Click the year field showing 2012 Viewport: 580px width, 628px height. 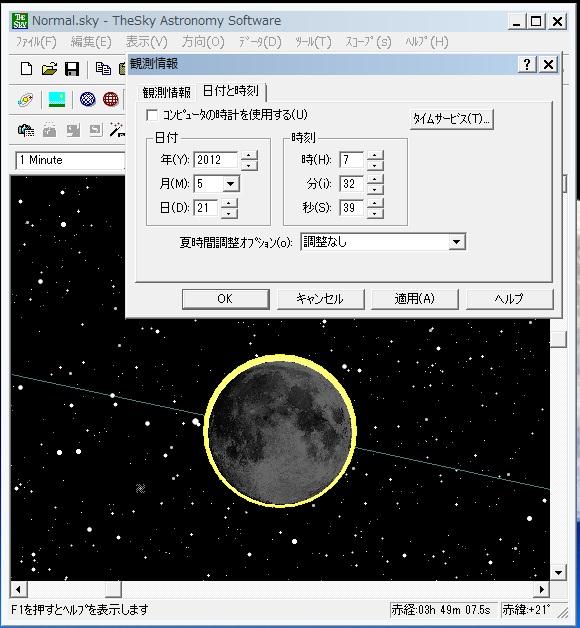pyautogui.click(x=216, y=160)
